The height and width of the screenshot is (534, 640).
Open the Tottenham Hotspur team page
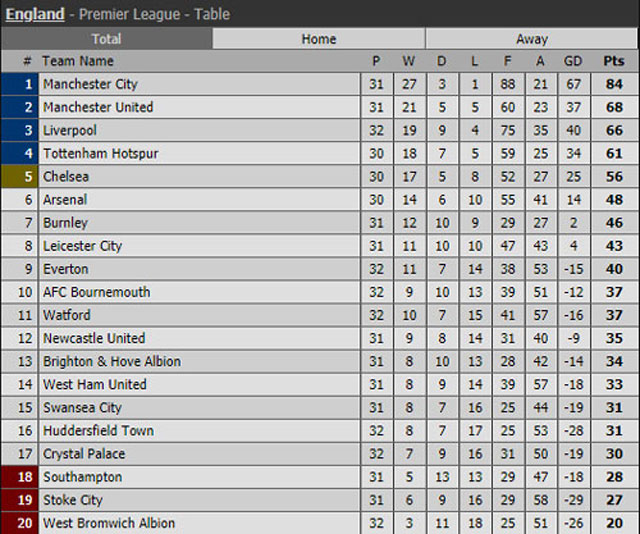pyautogui.click(x=100, y=153)
